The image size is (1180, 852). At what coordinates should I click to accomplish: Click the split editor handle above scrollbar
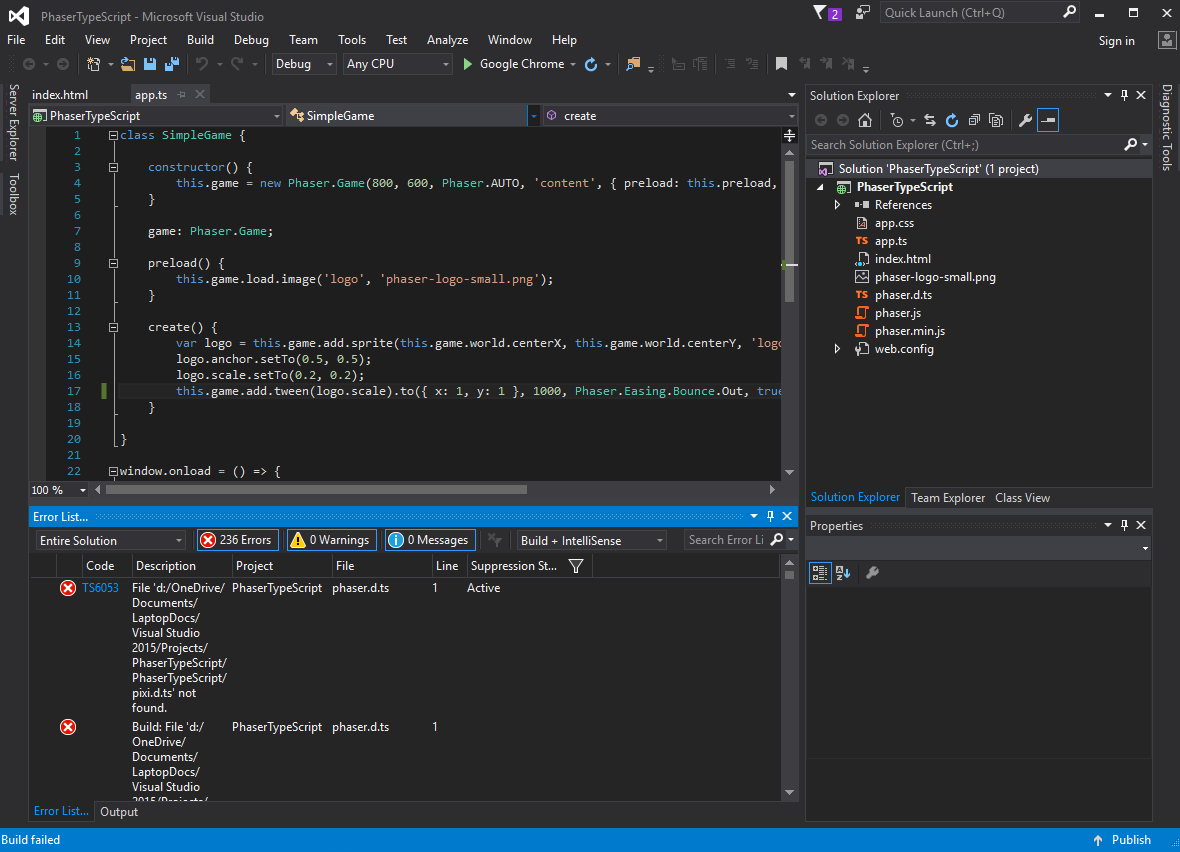(789, 135)
